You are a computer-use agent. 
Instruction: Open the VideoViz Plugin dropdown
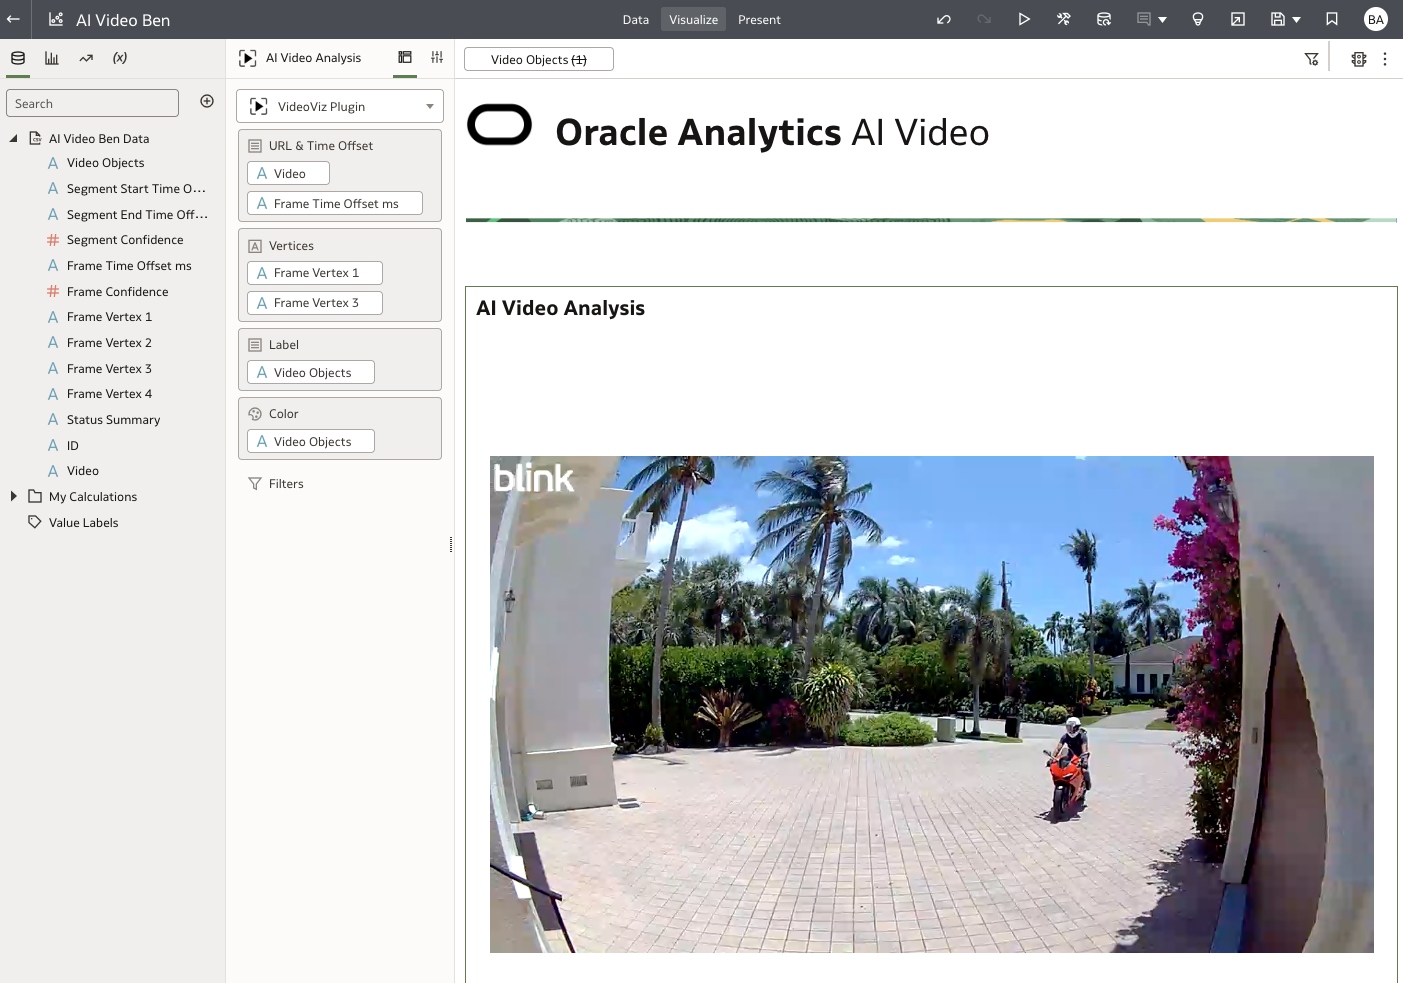[340, 106]
